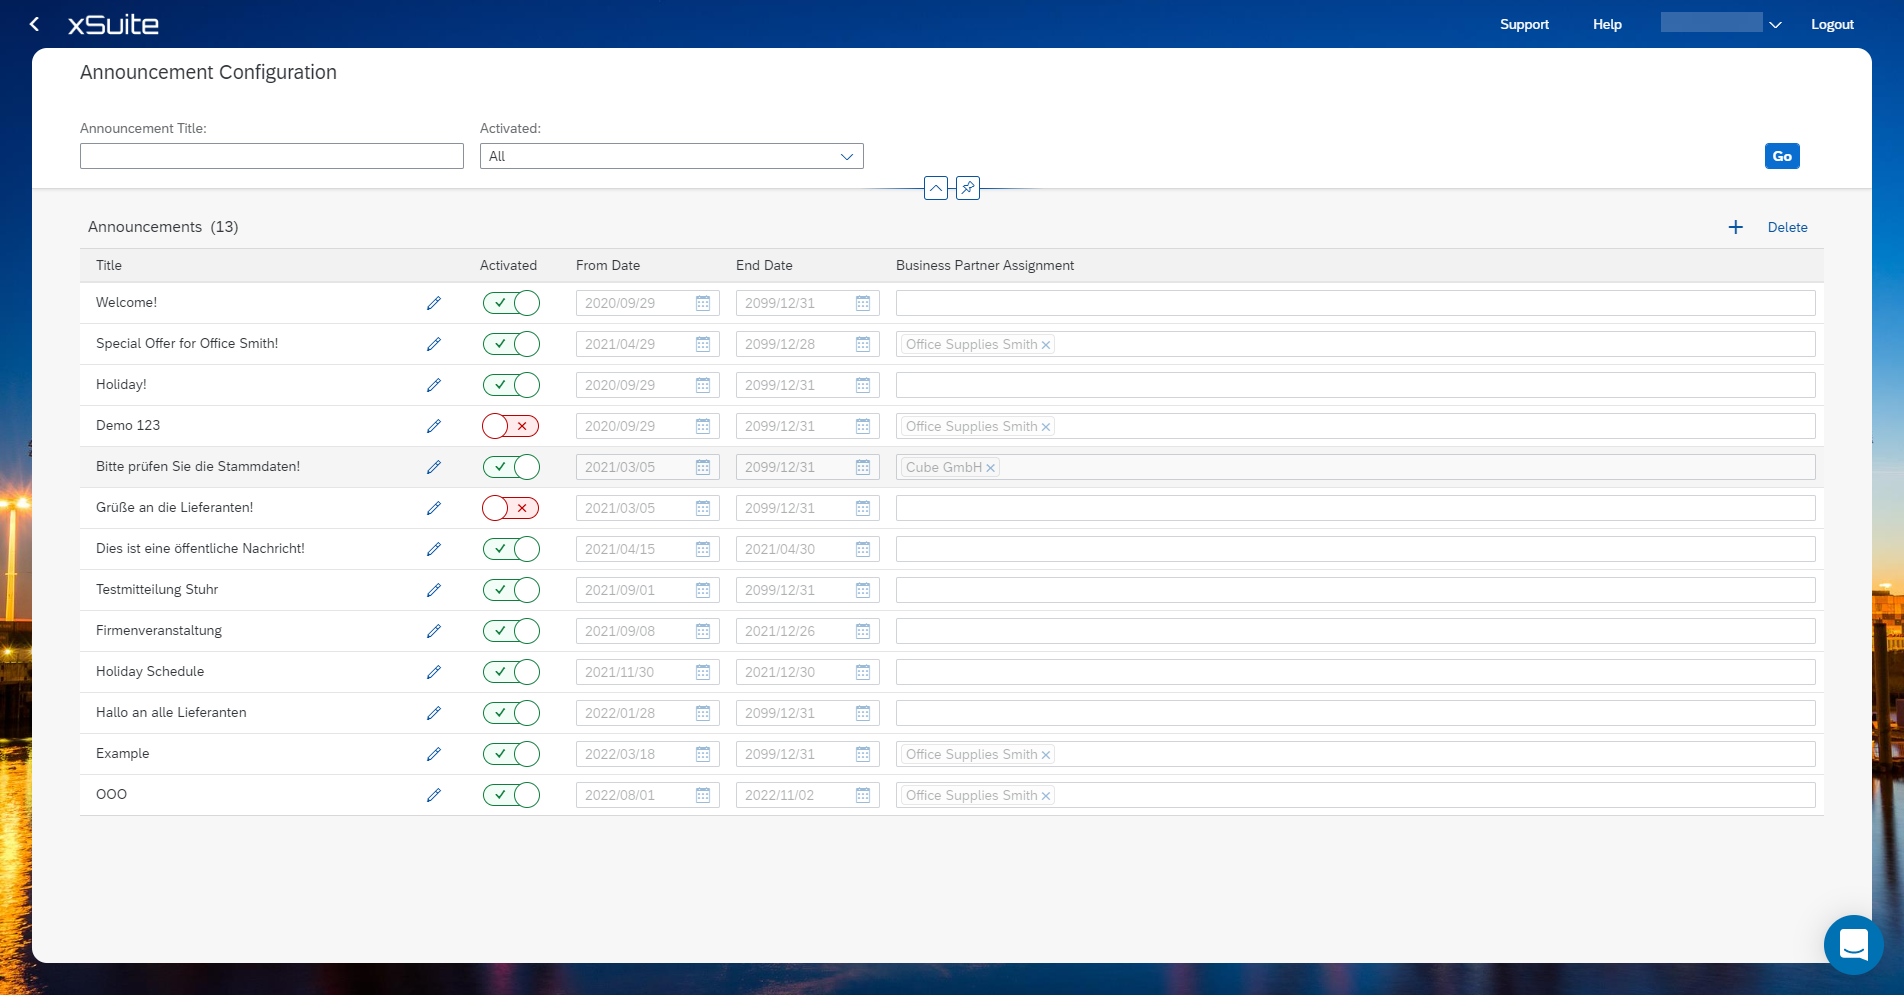
Task: Deactivate the Welcome! announcement toggle
Action: tap(511, 303)
